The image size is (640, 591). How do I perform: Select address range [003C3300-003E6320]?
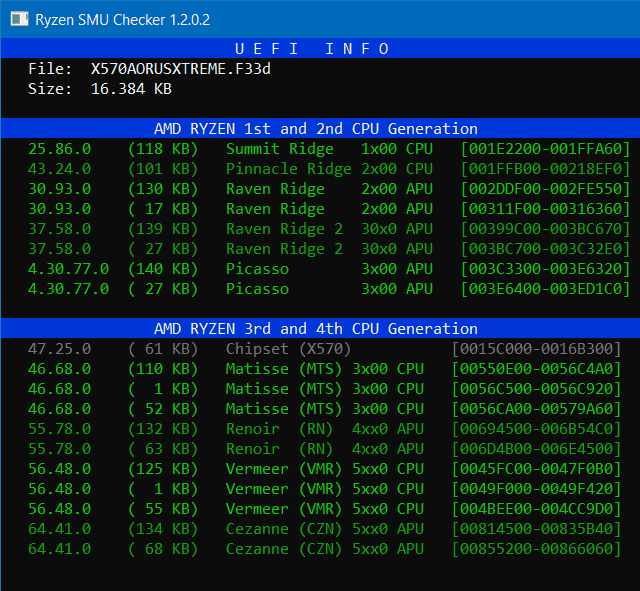pyautogui.click(x=545, y=269)
